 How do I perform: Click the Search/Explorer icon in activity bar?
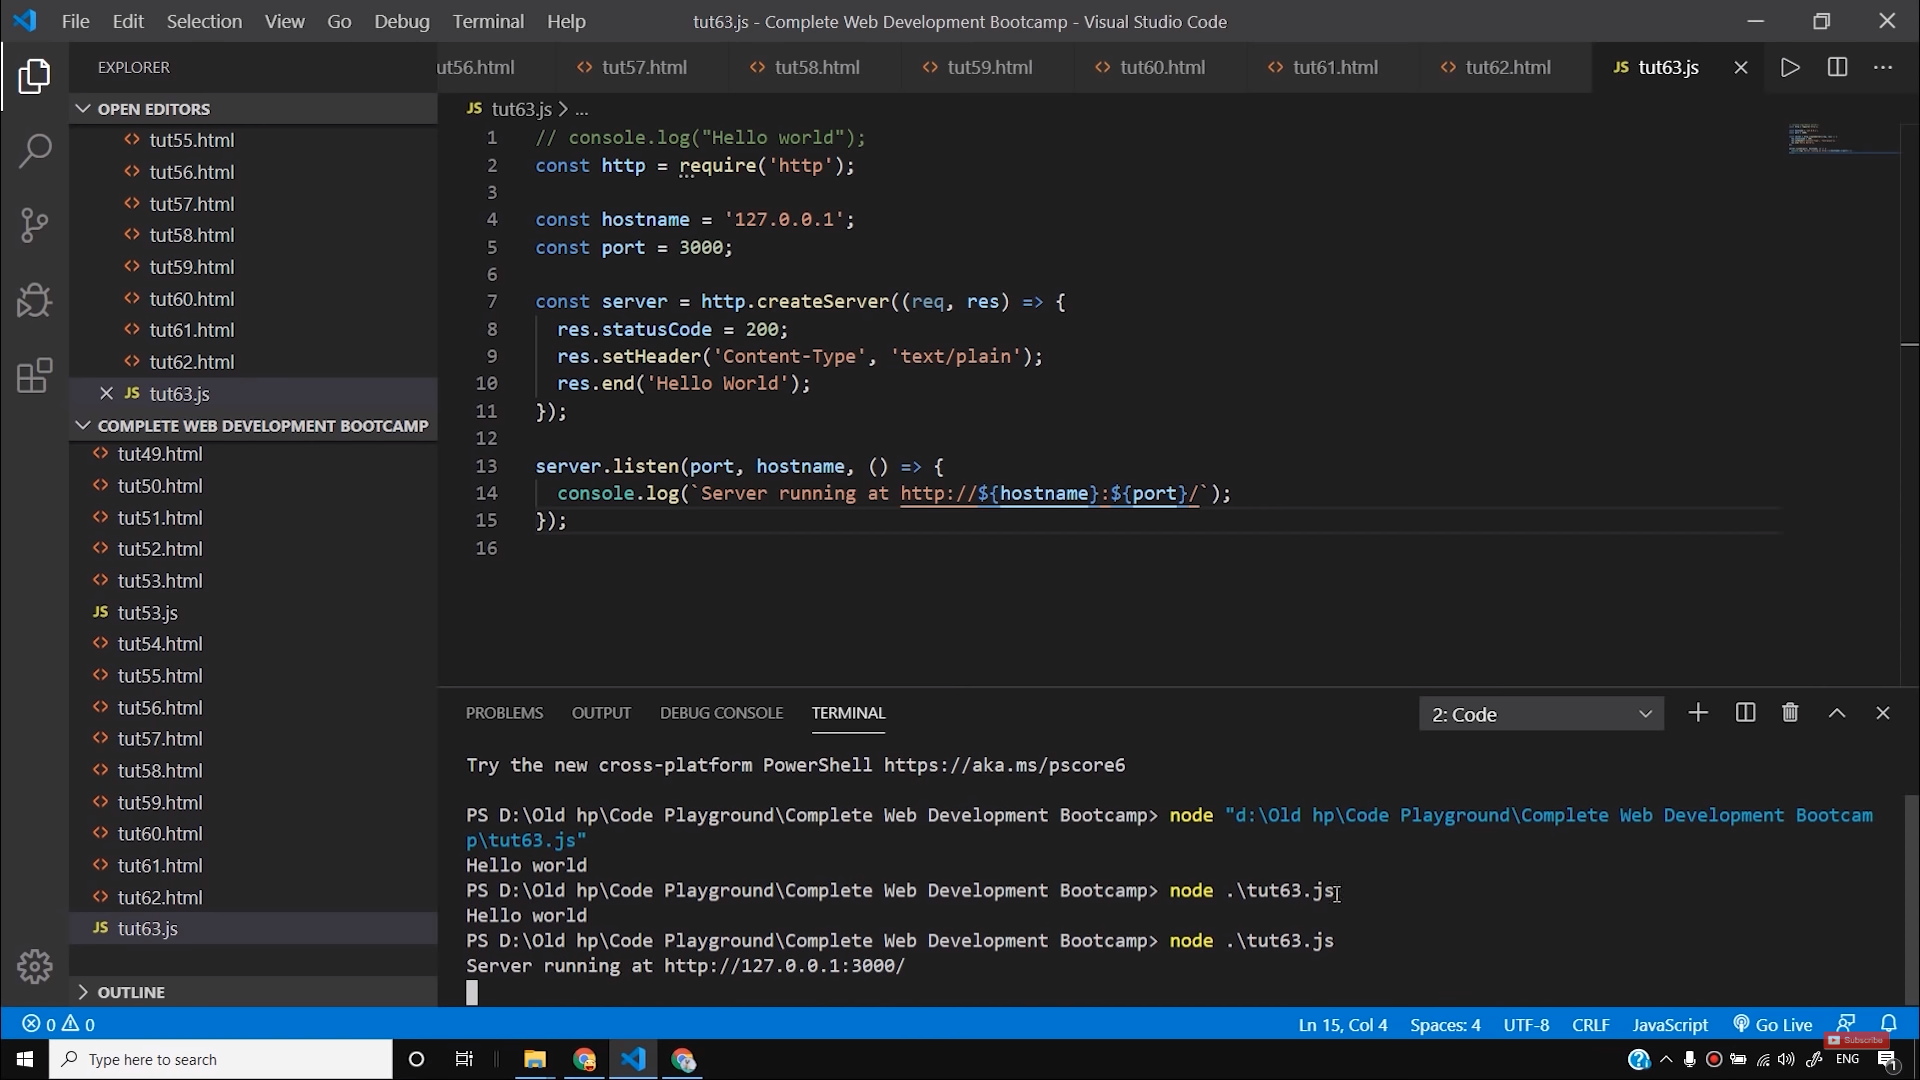[x=34, y=150]
